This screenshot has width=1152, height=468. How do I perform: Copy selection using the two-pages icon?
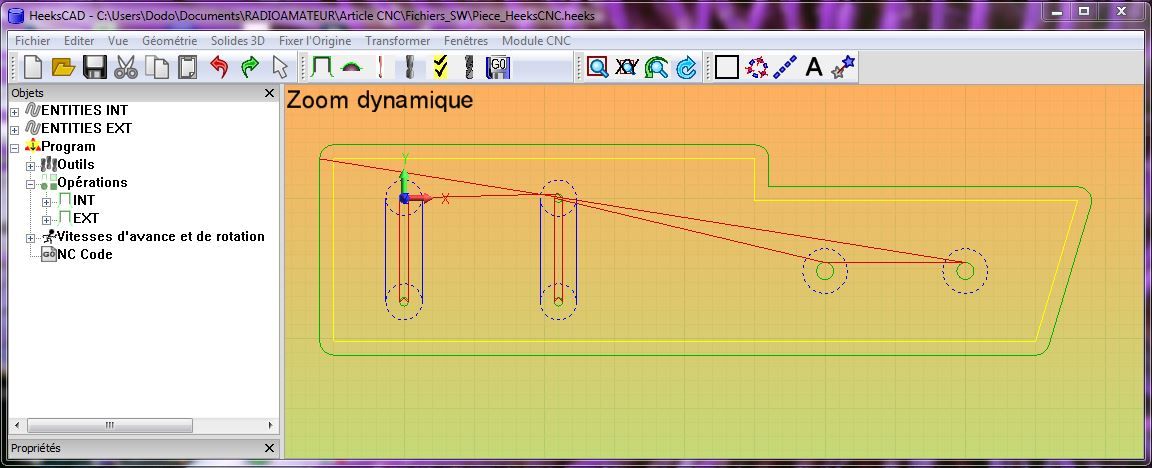pyautogui.click(x=156, y=68)
